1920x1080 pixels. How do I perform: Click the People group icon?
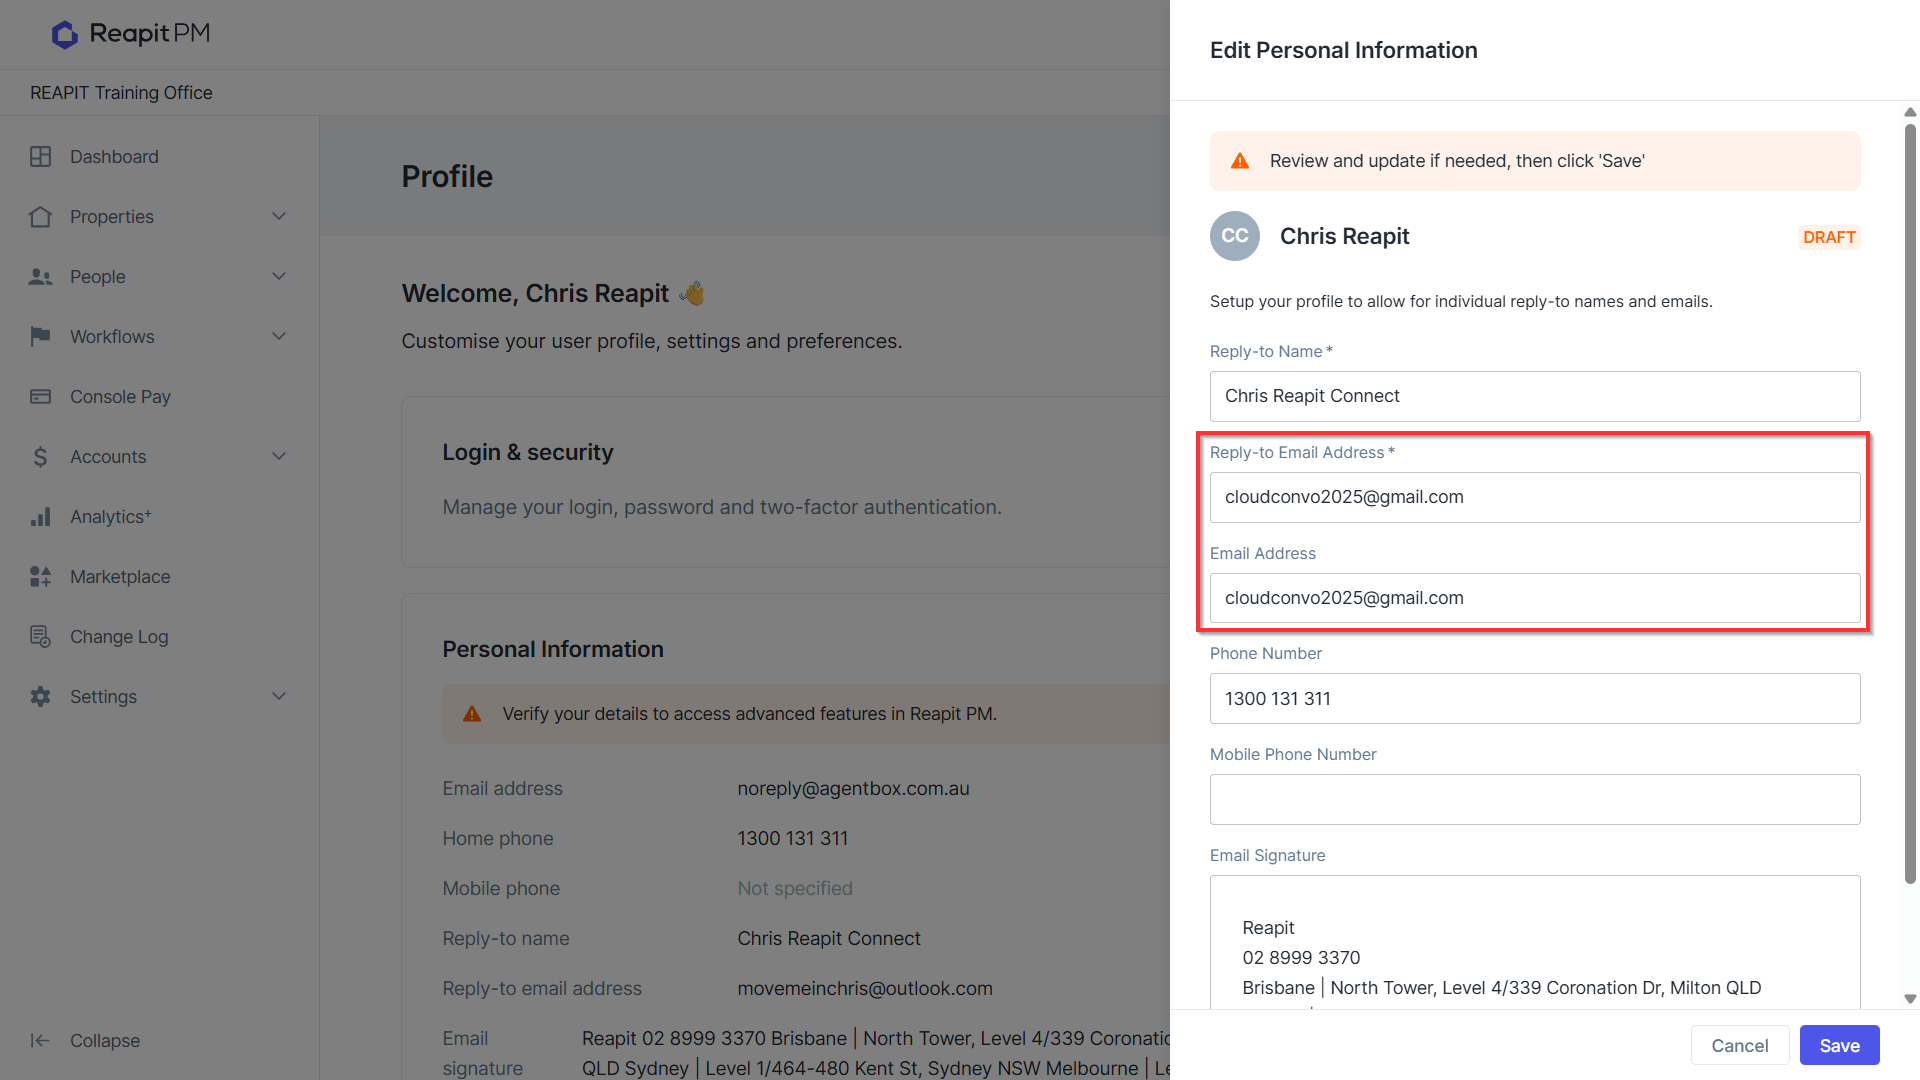click(40, 277)
